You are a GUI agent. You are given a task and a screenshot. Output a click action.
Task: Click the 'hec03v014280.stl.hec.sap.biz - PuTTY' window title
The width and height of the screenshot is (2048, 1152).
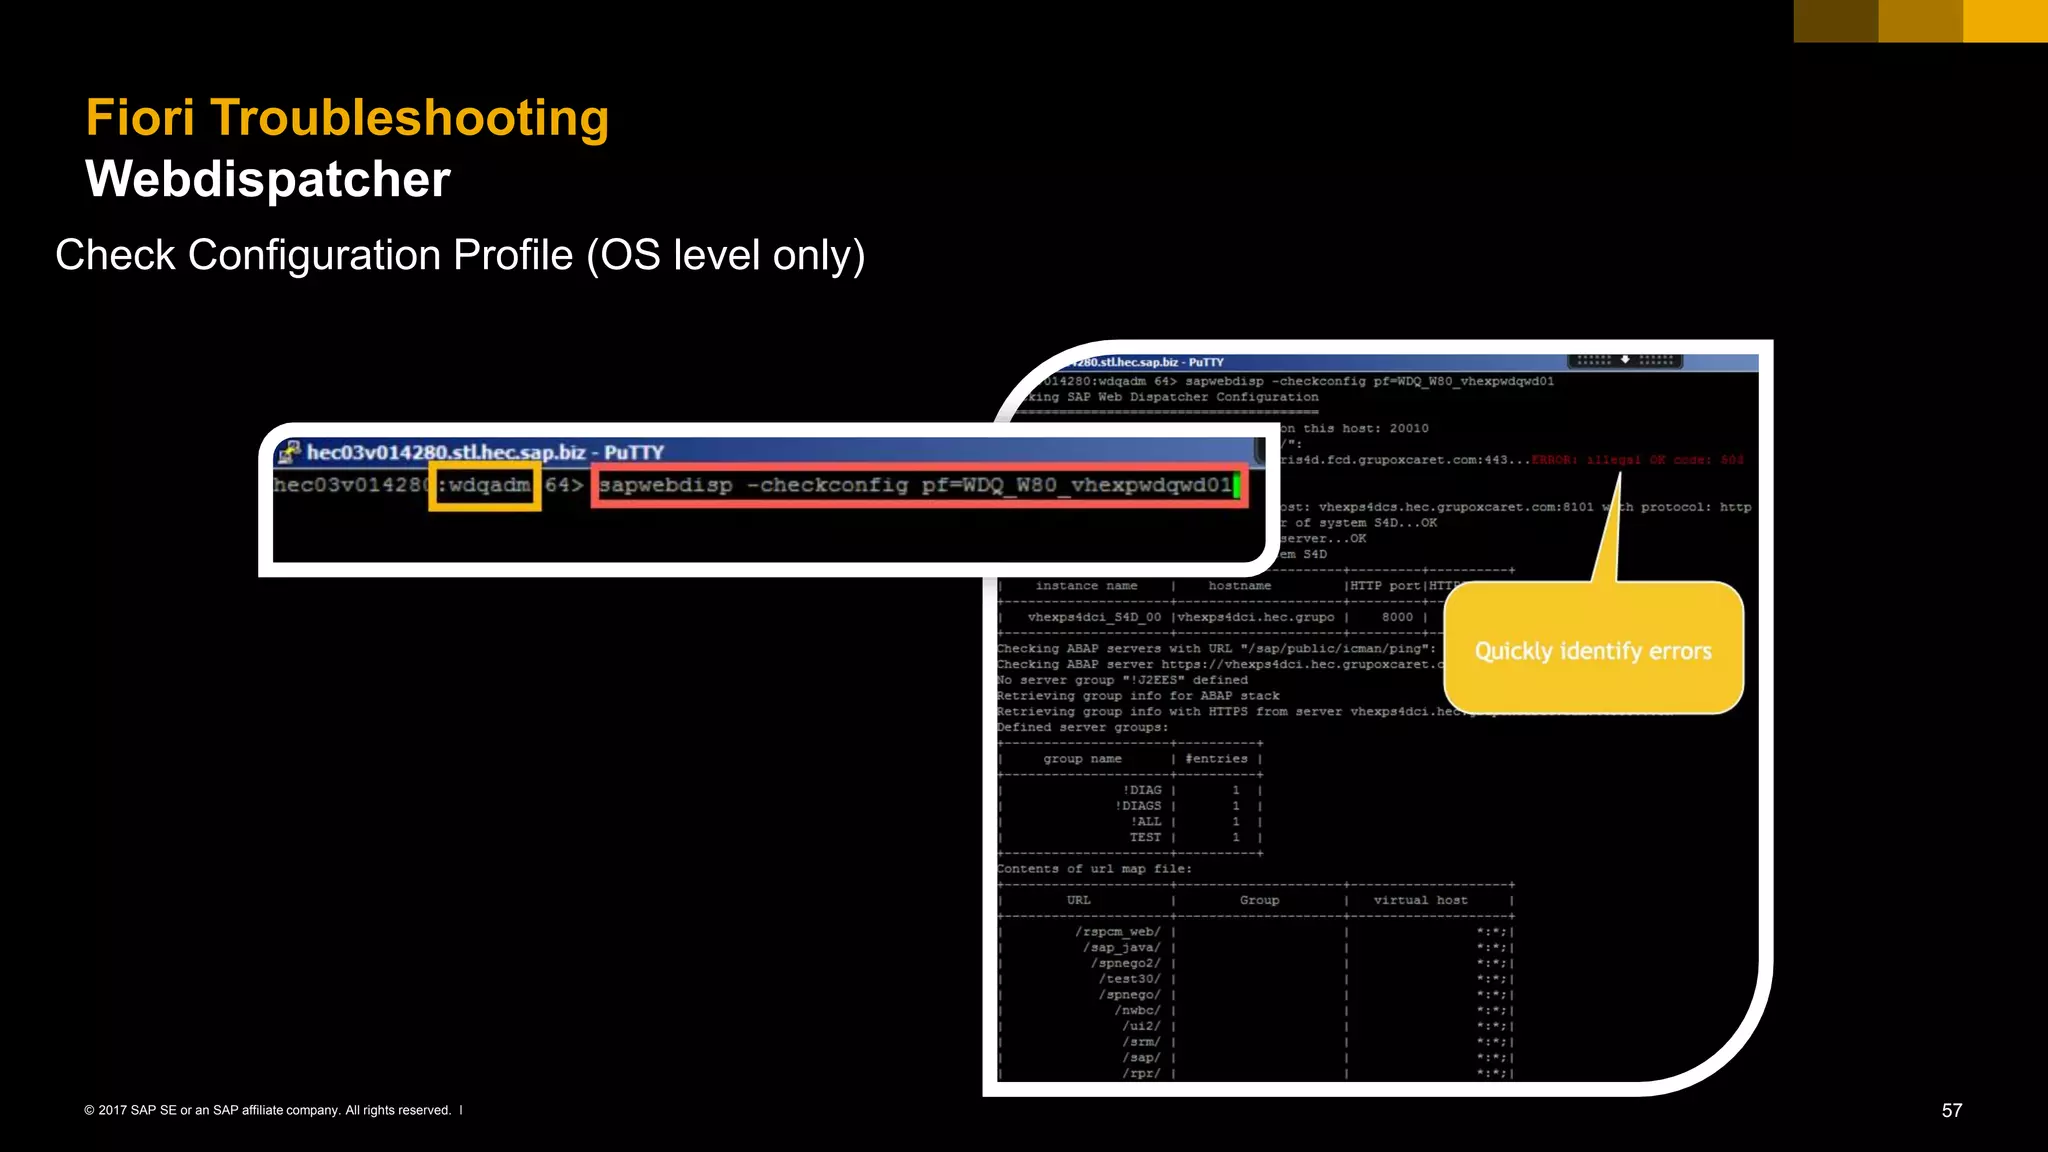coord(485,452)
